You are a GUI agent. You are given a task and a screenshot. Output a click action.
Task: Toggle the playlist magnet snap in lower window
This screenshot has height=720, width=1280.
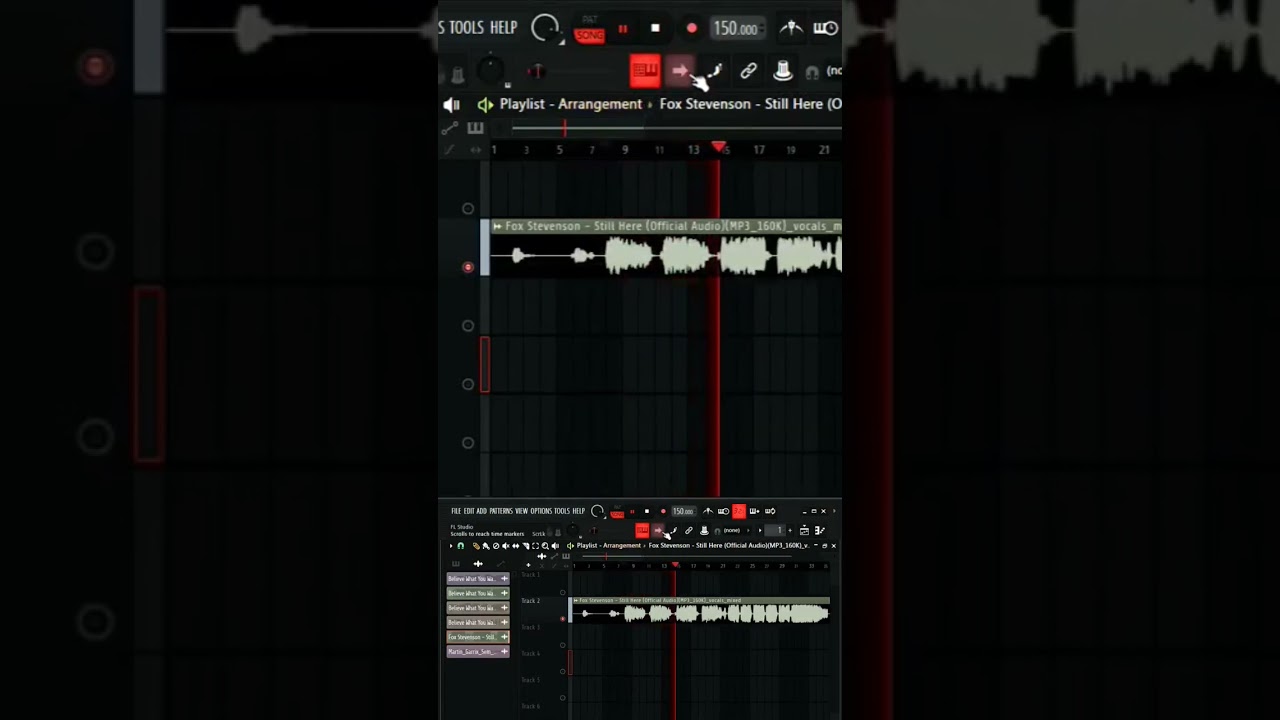click(461, 546)
